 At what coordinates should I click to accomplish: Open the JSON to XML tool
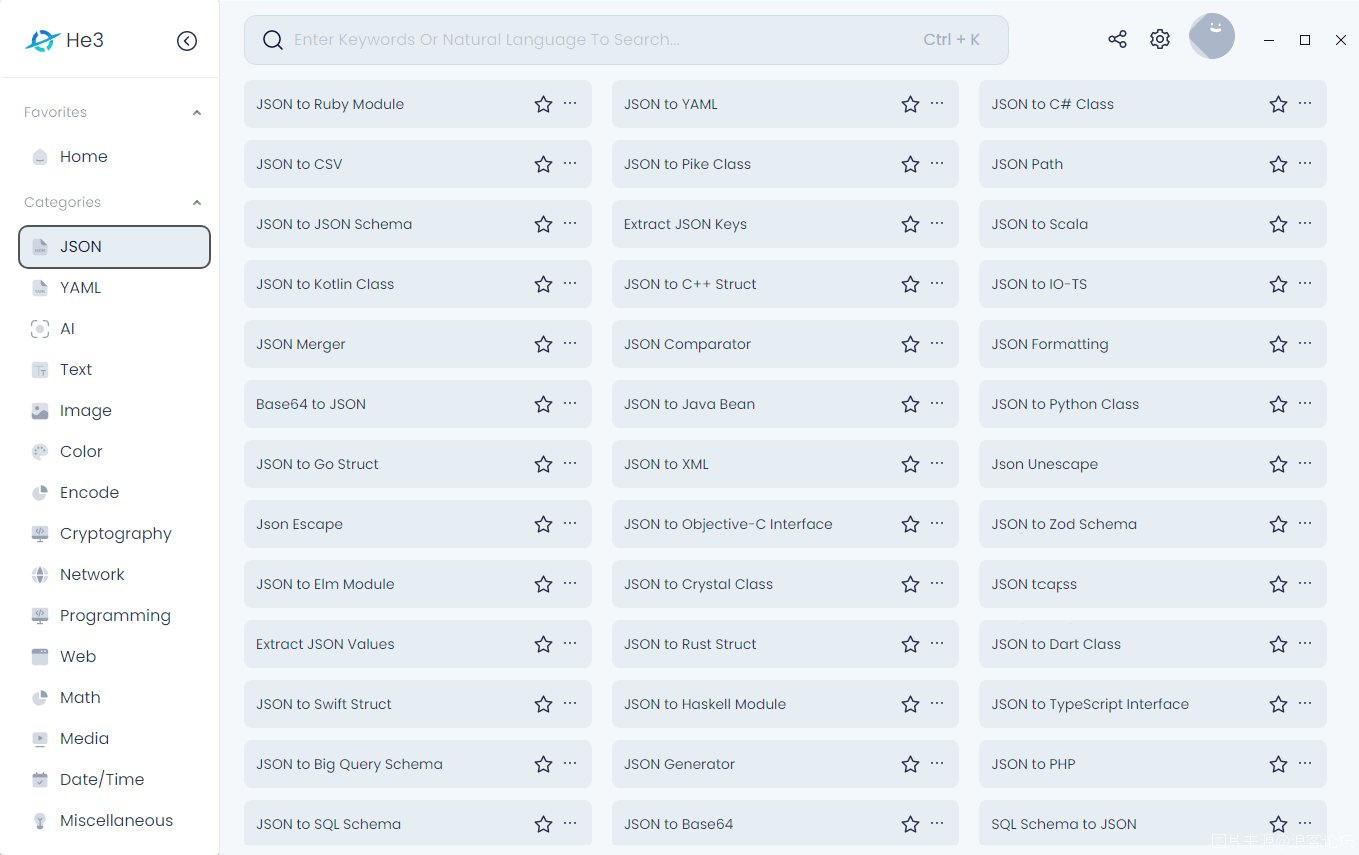[785, 464]
